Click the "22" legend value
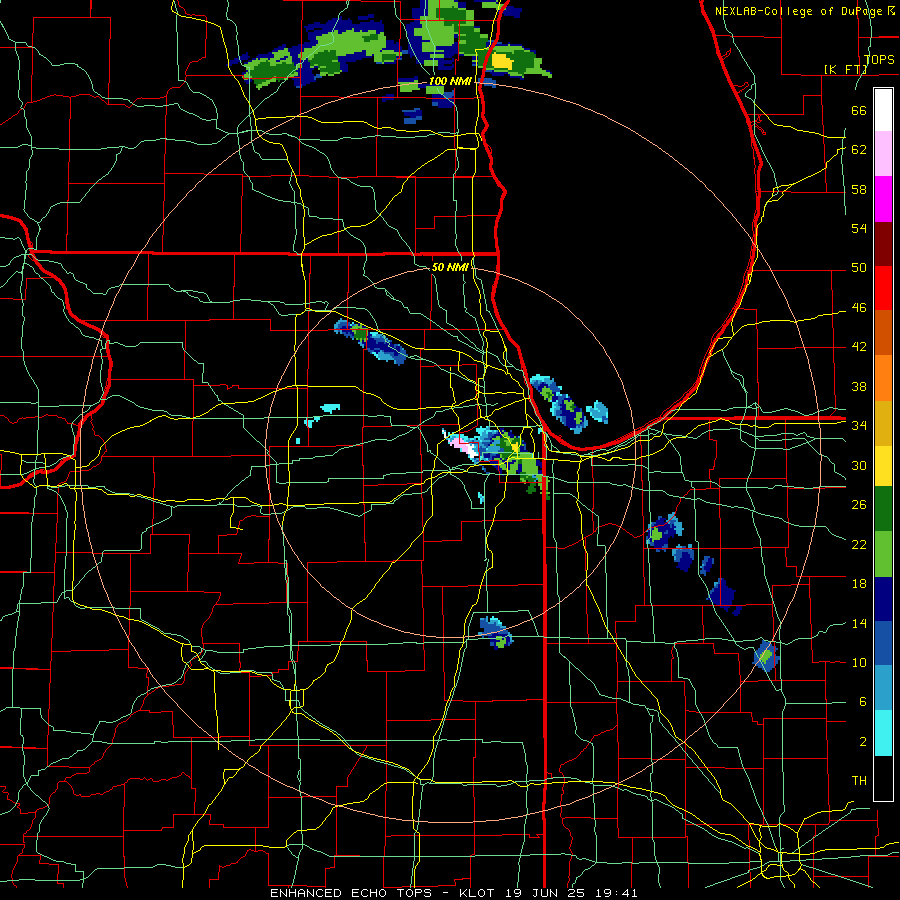Viewport: 900px width, 900px height. pos(859,544)
